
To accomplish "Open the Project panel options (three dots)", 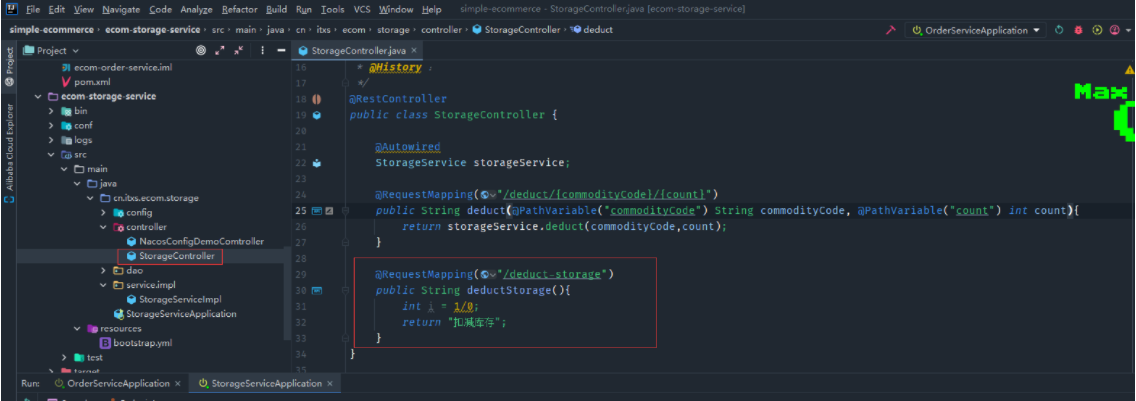I will pos(262,51).
